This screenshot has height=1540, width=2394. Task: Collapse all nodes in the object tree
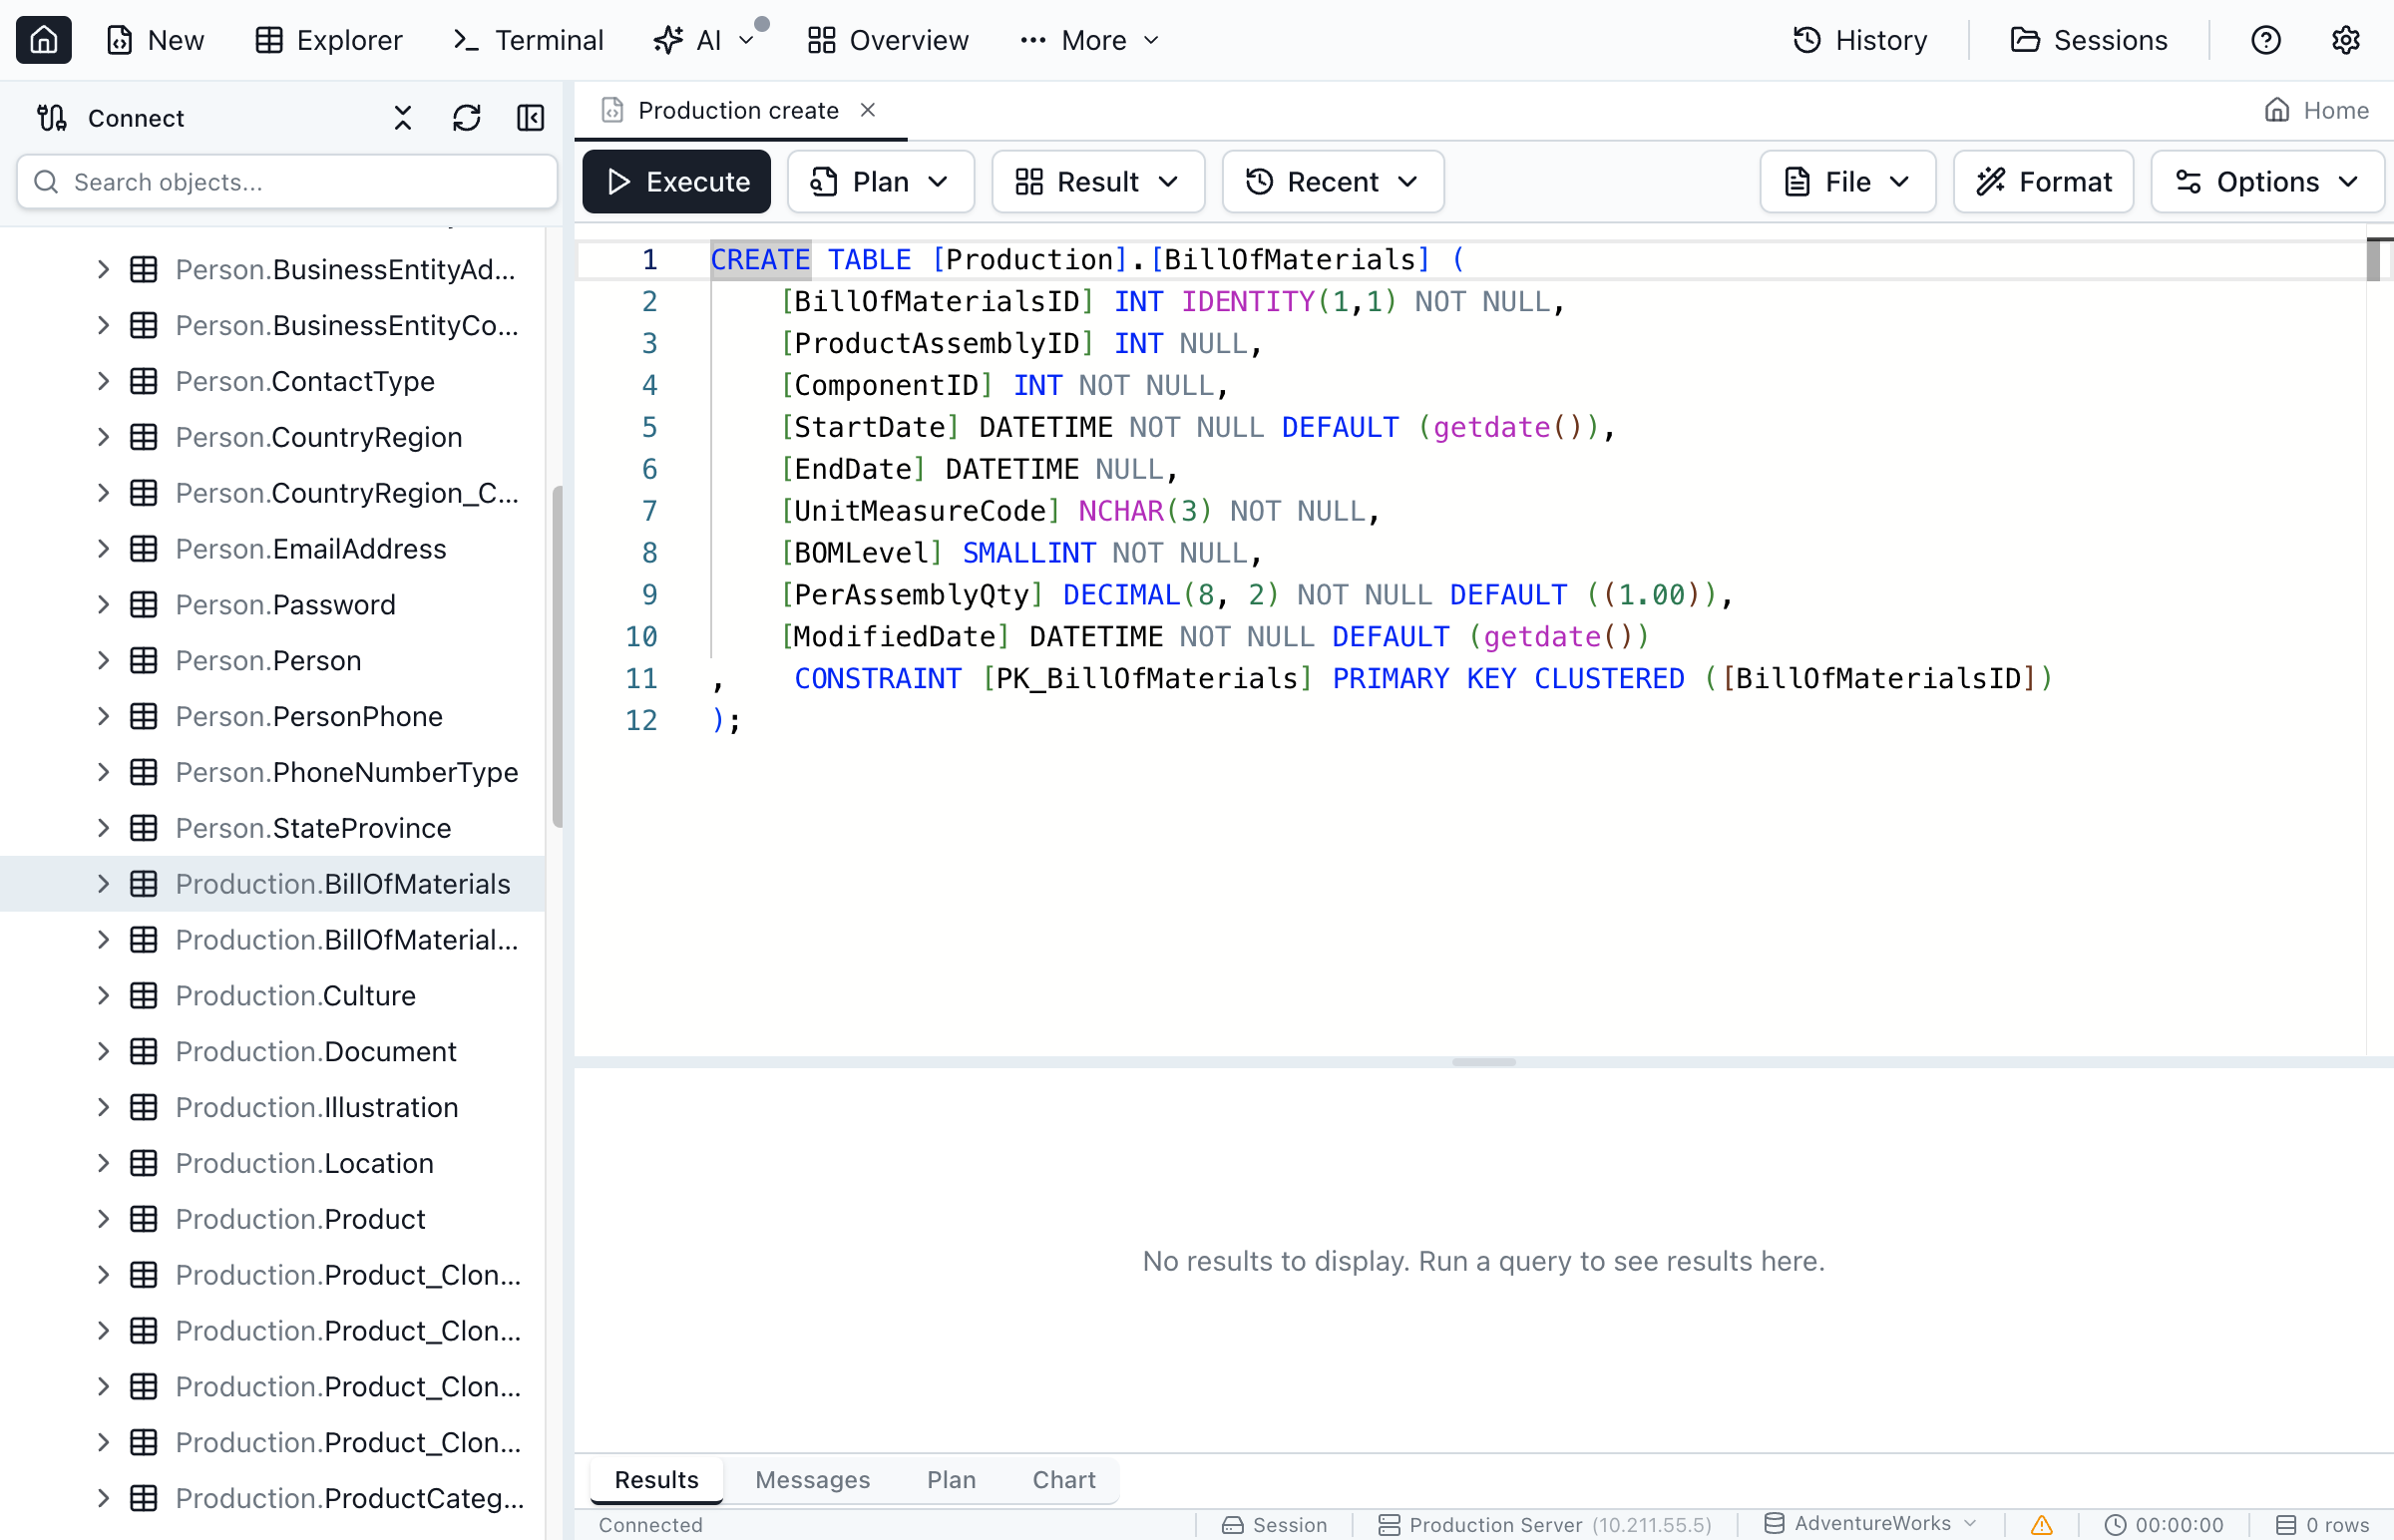pyautogui.click(x=402, y=117)
